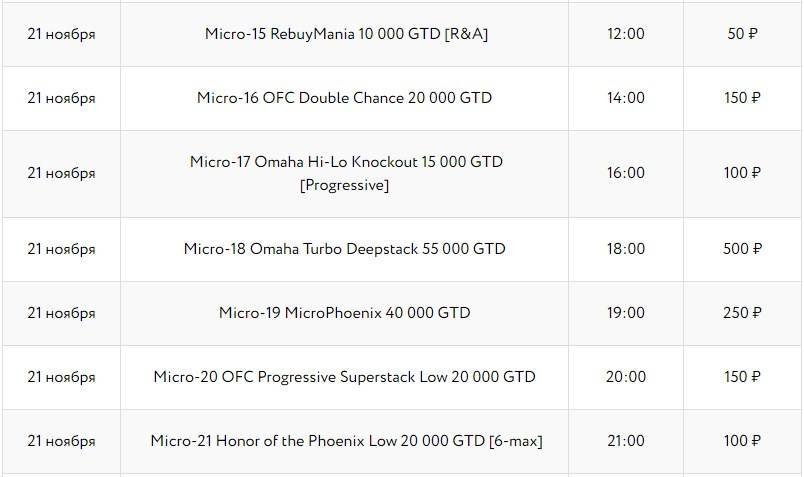
Task: Click the 21:00 time cell
Action: click(x=626, y=441)
